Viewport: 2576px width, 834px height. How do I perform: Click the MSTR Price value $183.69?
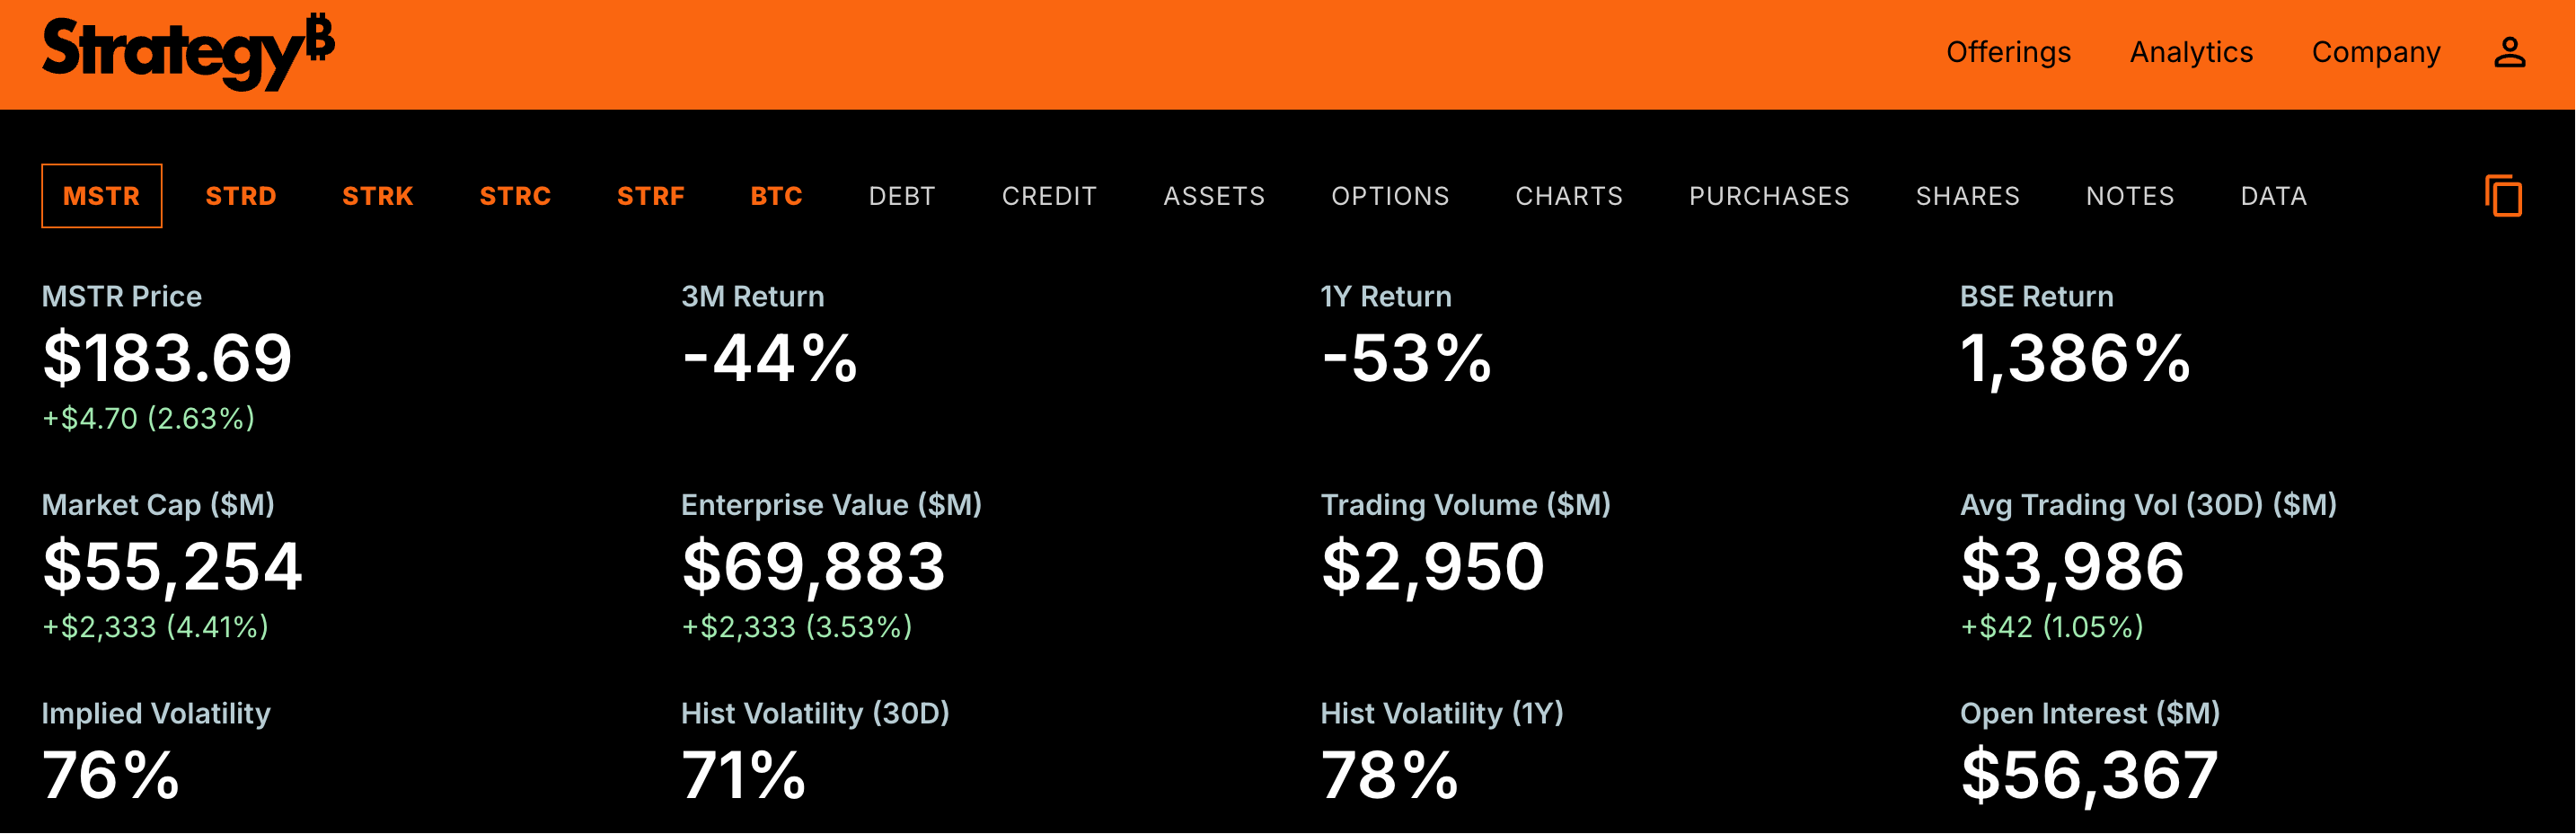(167, 358)
